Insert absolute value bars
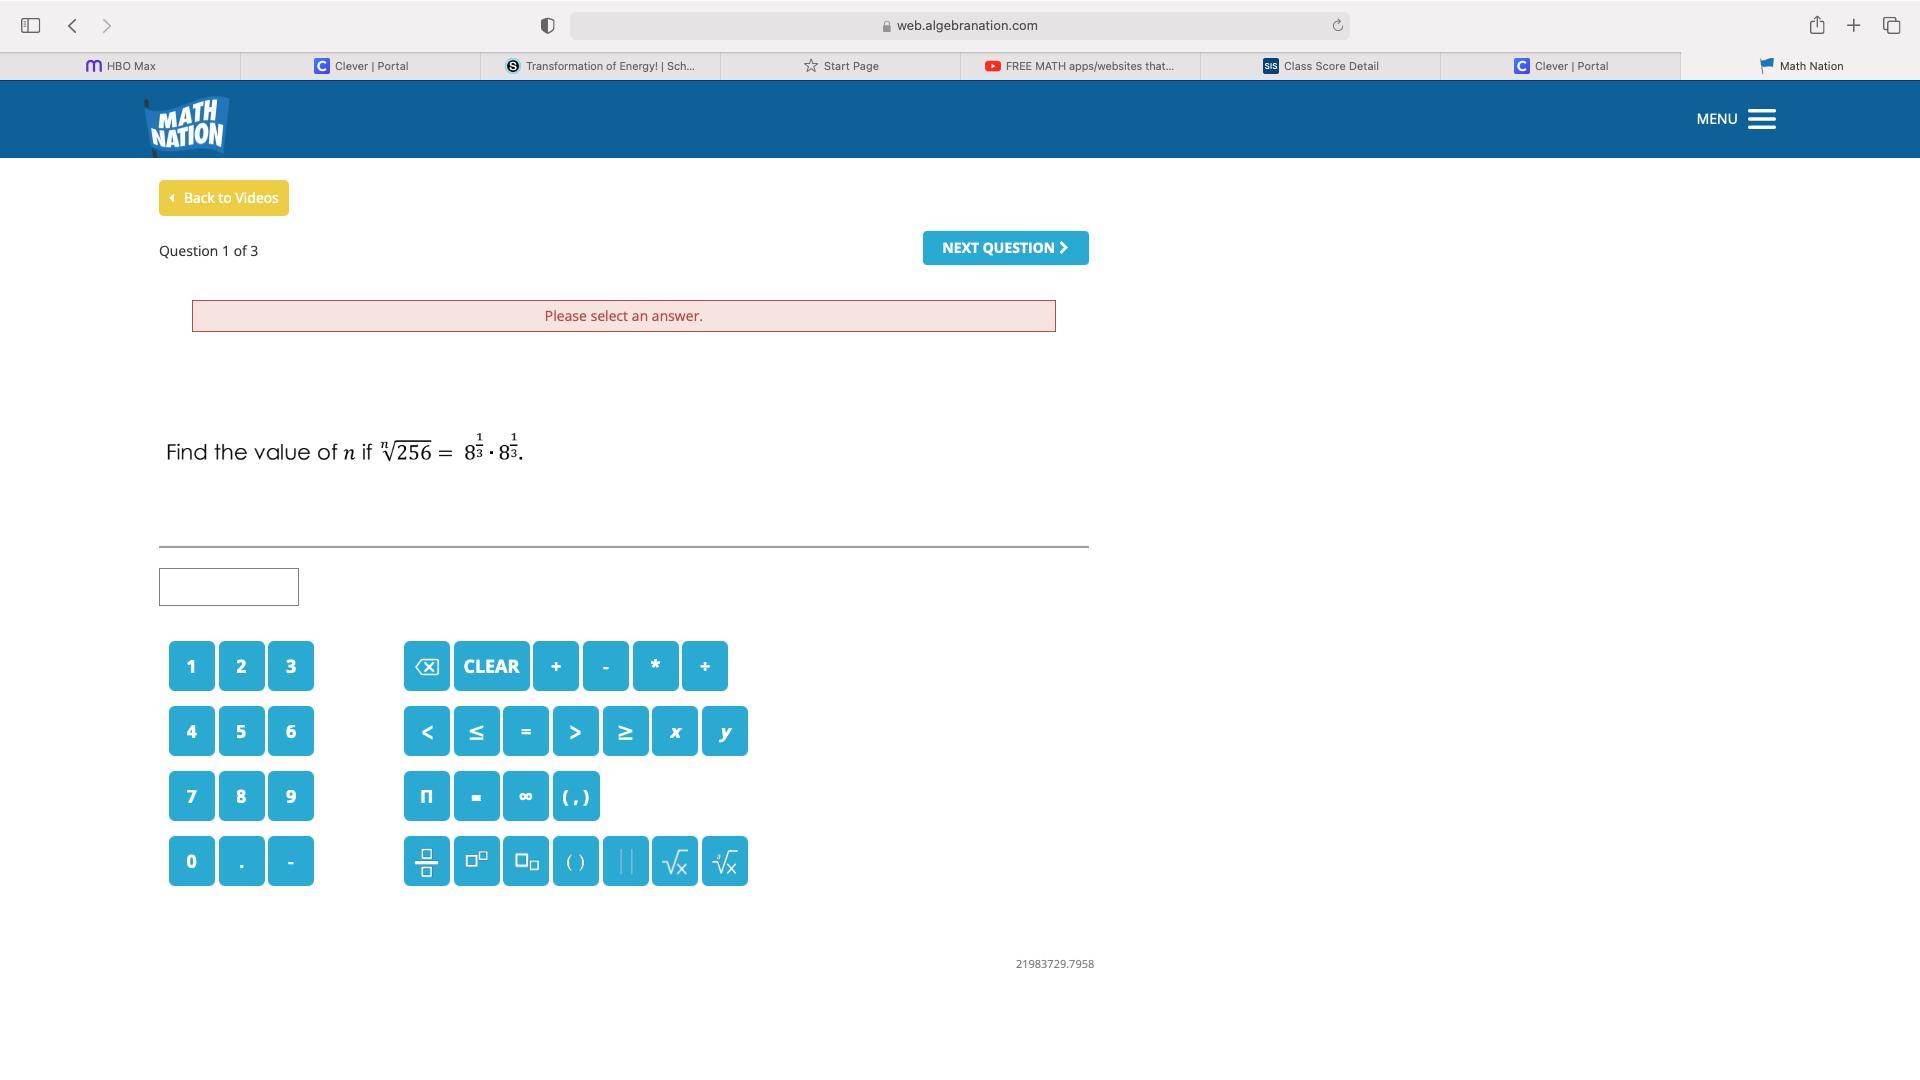Image resolution: width=1920 pixels, height=1080 pixels. click(626, 861)
